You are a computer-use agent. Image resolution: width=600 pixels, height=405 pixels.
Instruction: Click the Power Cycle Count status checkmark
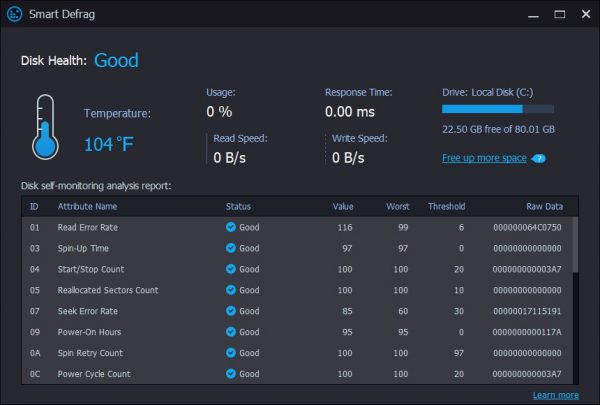pyautogui.click(x=231, y=373)
